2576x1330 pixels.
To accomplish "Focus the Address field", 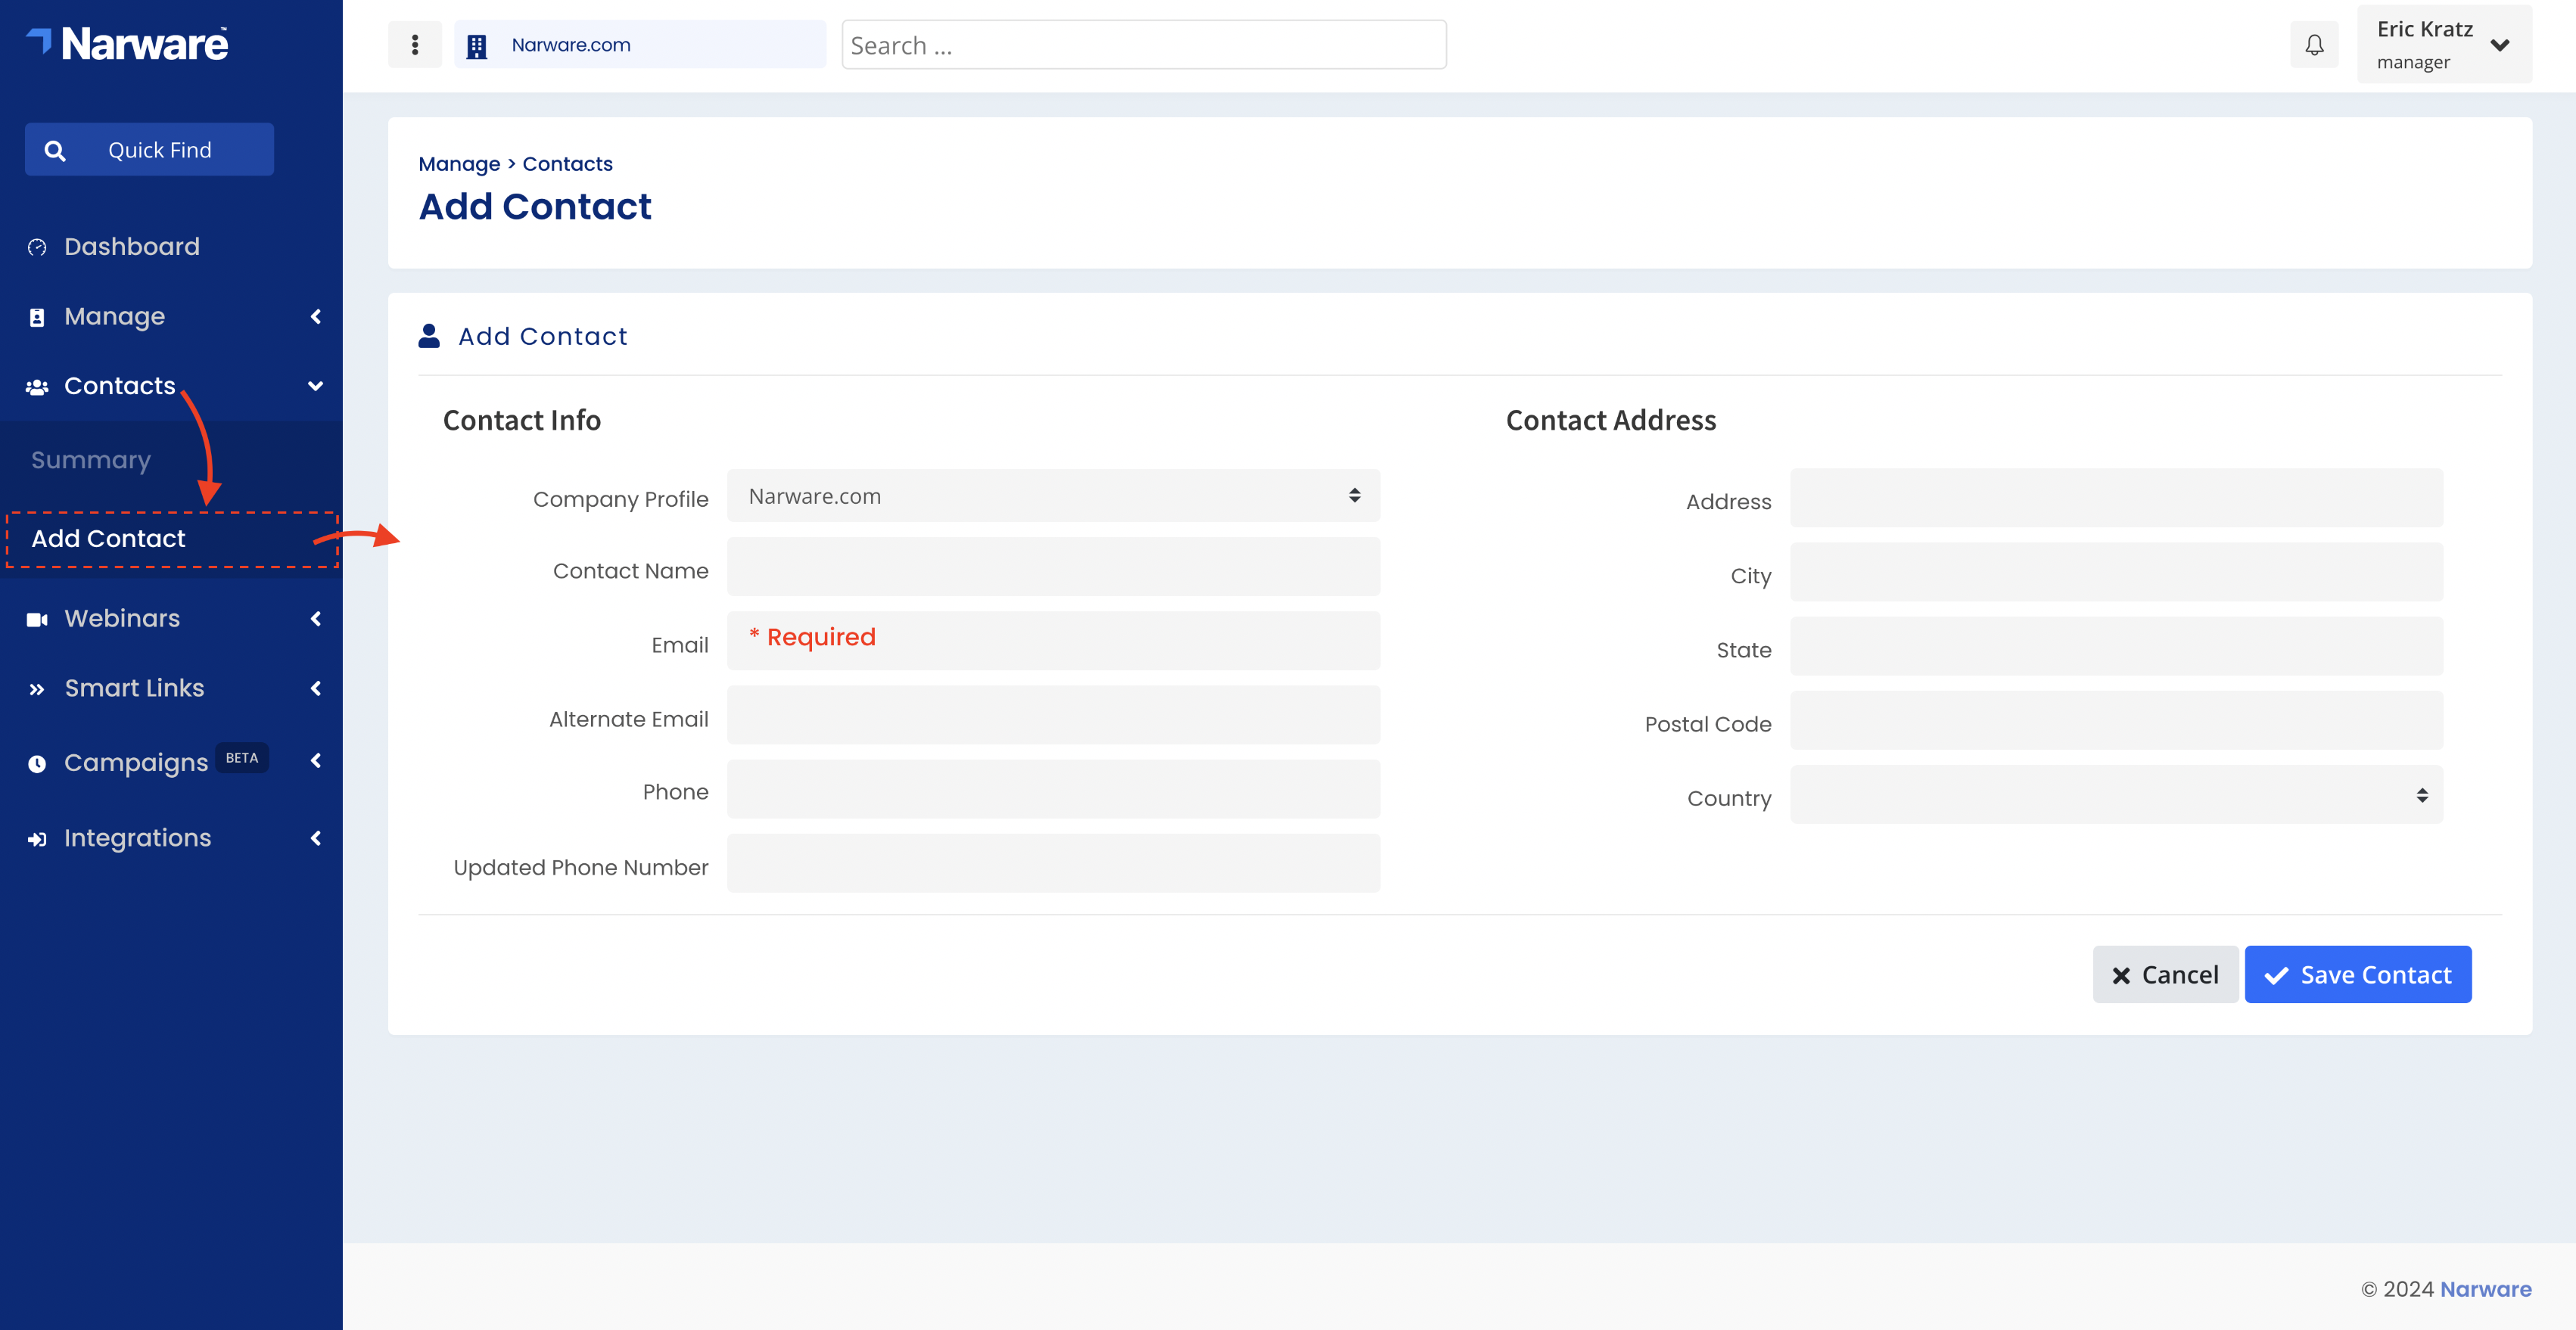I will coord(2116,498).
